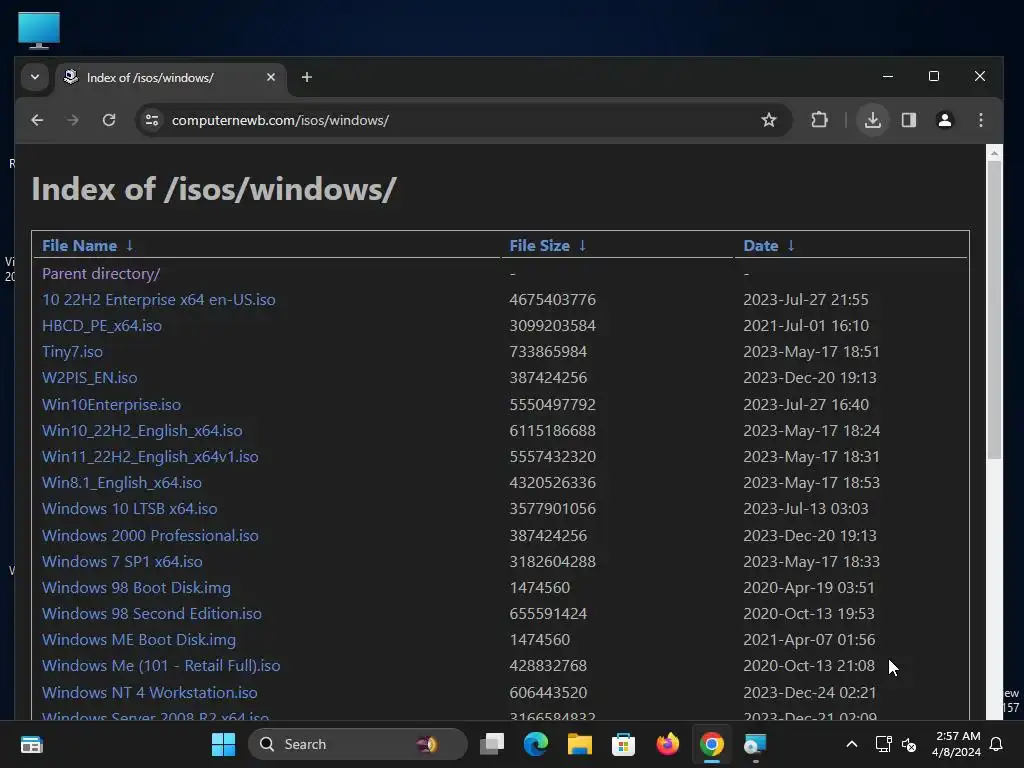Reload the current page
The image size is (1024, 768).
pyautogui.click(x=108, y=120)
